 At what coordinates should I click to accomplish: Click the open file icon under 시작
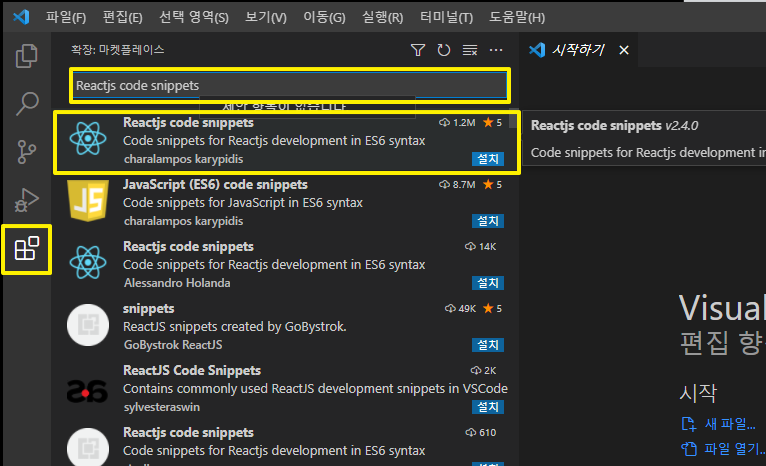pos(689,448)
